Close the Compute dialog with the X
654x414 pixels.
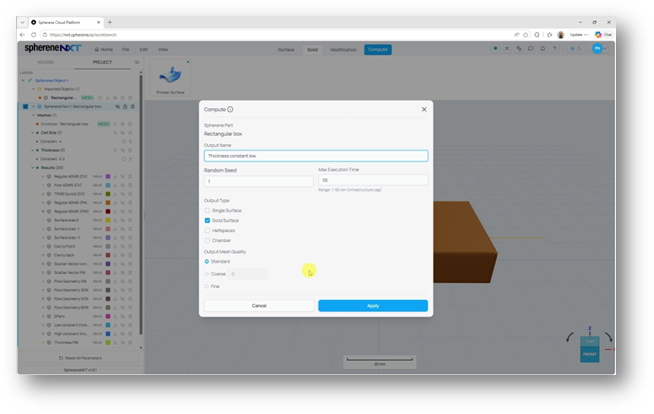pos(424,109)
